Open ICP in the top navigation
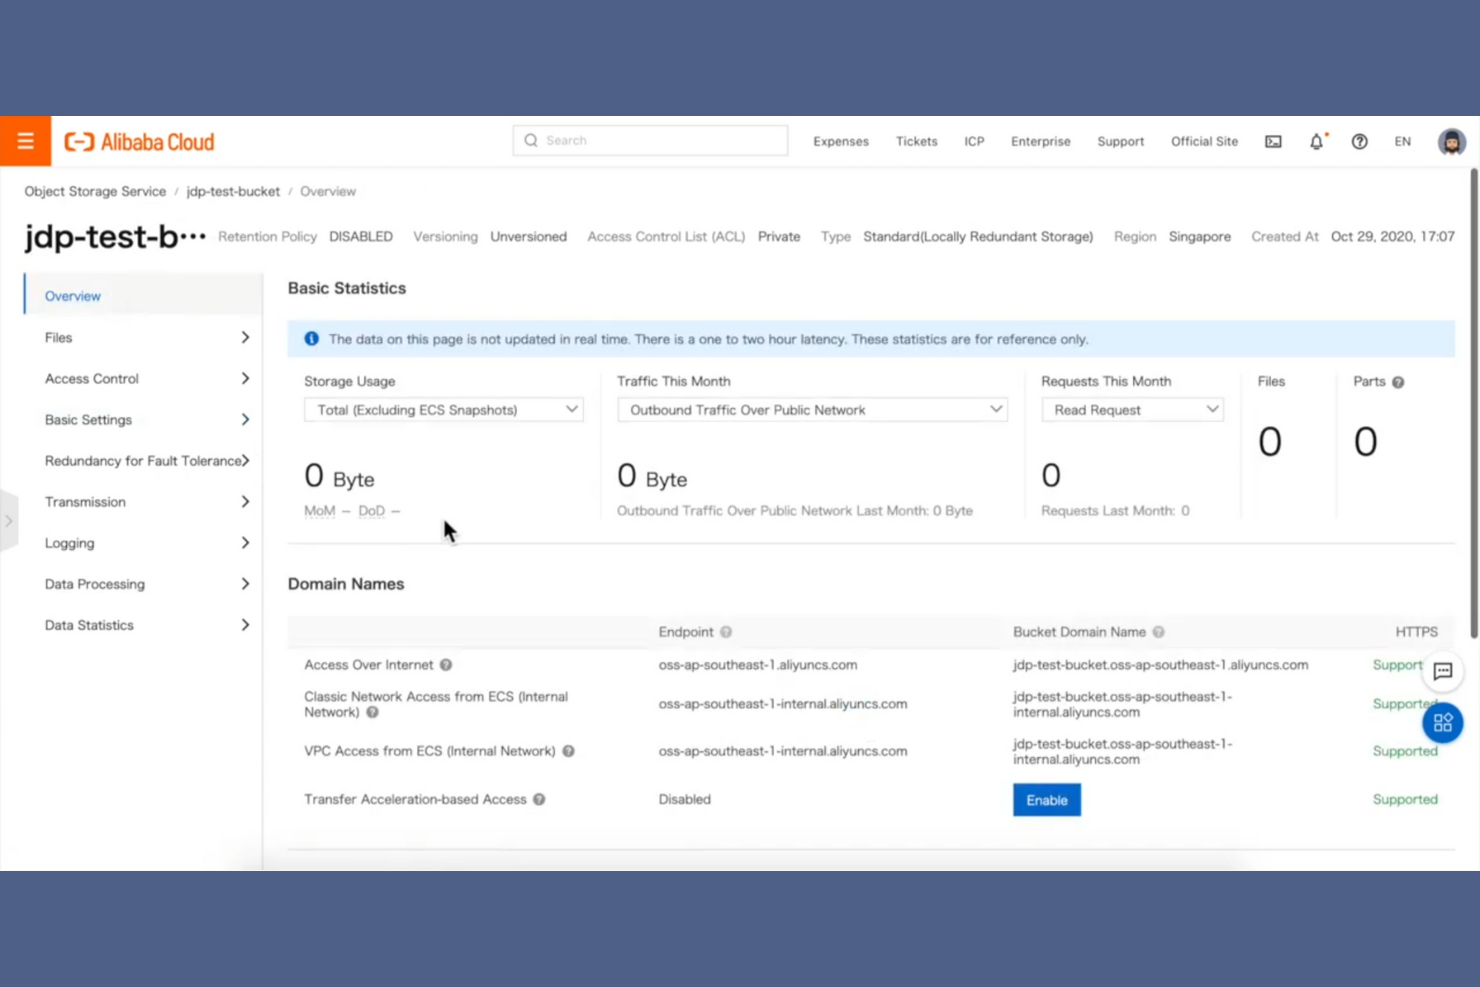Image resolution: width=1480 pixels, height=987 pixels. (974, 142)
